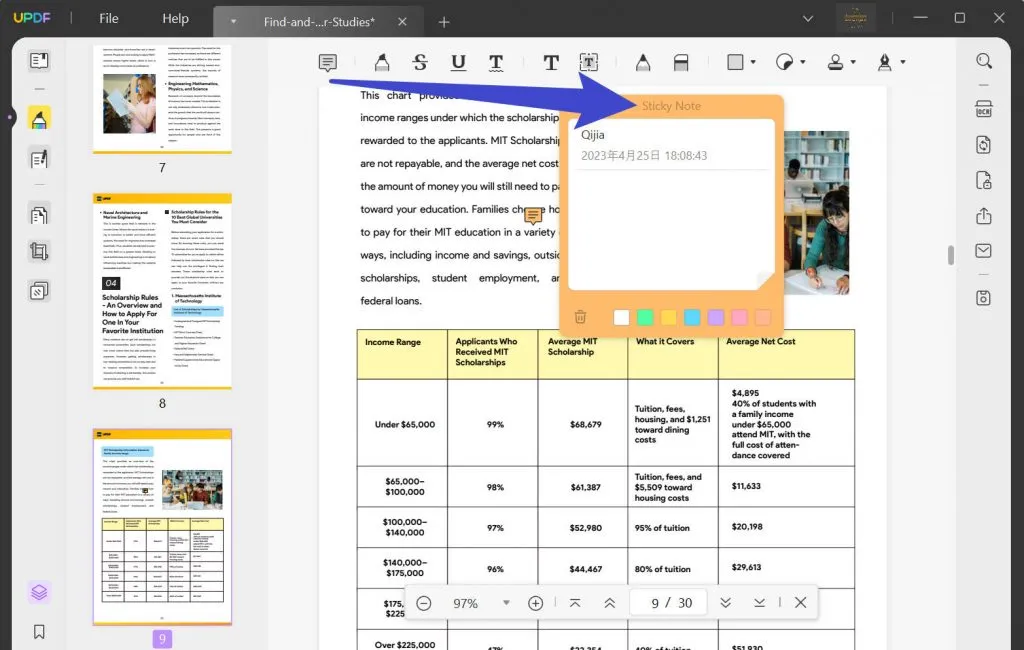
Task: Select the text comment tool
Action: tap(551, 63)
